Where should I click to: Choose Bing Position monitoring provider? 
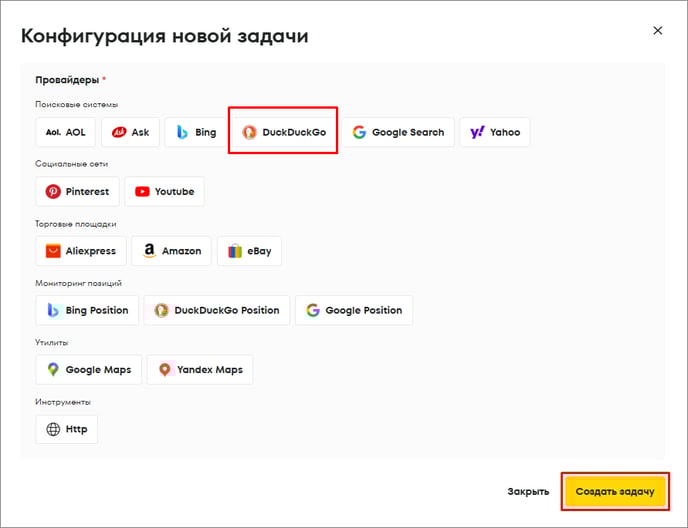pyautogui.click(x=87, y=310)
